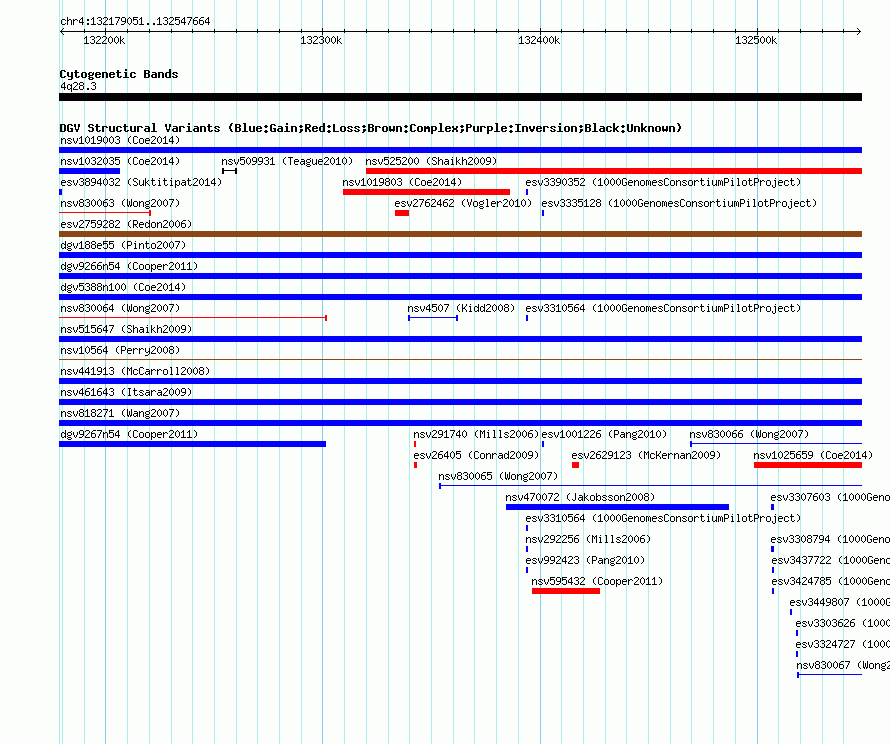The height and width of the screenshot is (744, 890).
Task: Open variant esv3894032 (Suktitipat2014) label
Action: 141,182
